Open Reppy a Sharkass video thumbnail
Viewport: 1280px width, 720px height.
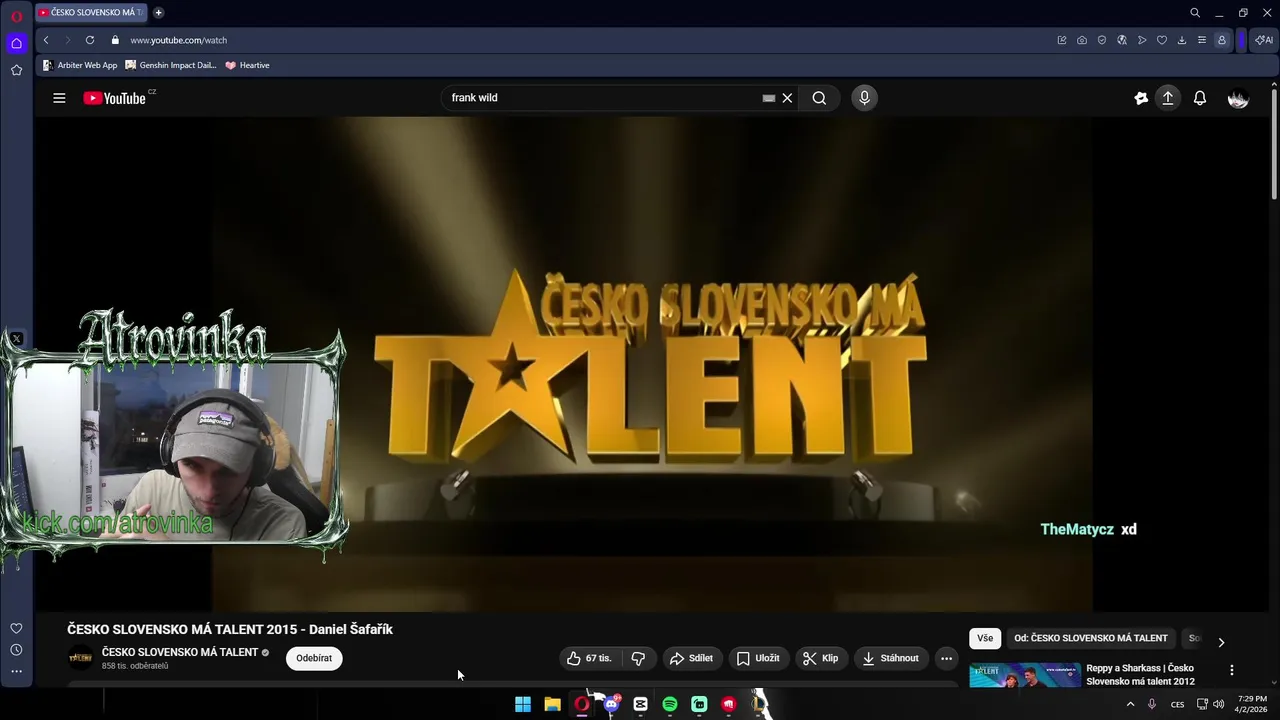click(x=1025, y=675)
